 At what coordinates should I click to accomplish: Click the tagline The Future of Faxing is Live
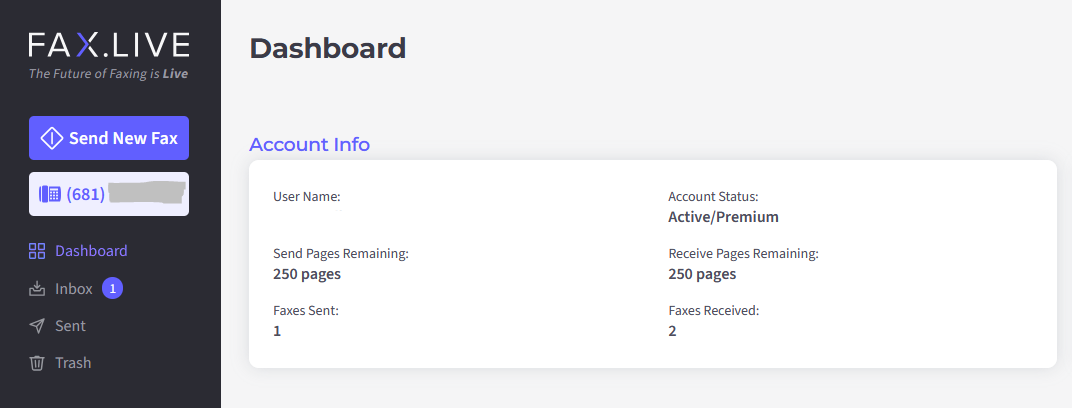[108, 74]
